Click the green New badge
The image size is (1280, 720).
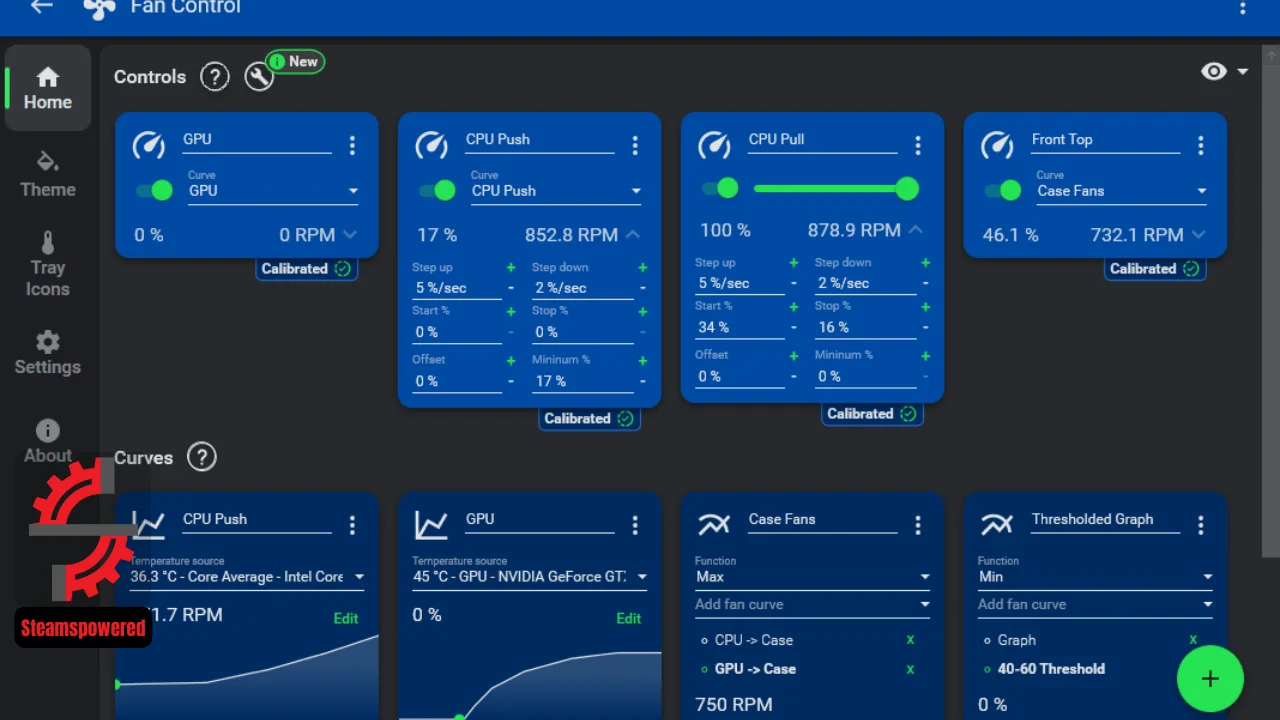[x=295, y=62]
